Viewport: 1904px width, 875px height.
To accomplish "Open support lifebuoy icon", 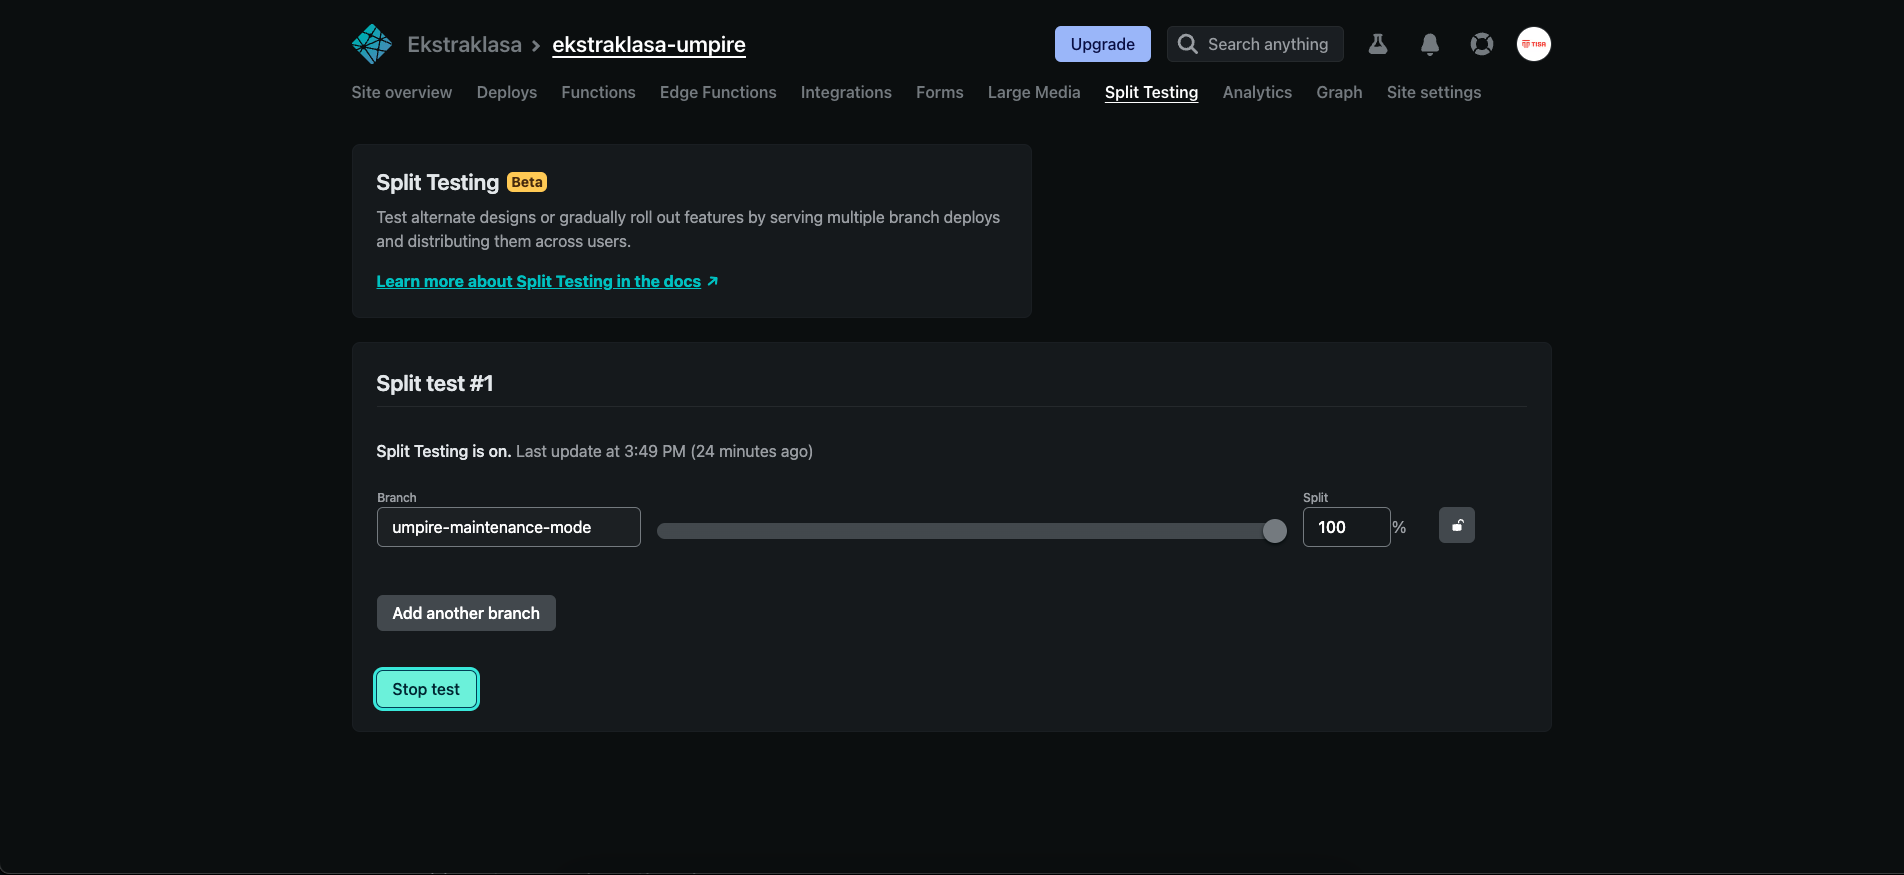I will 1482,44.
